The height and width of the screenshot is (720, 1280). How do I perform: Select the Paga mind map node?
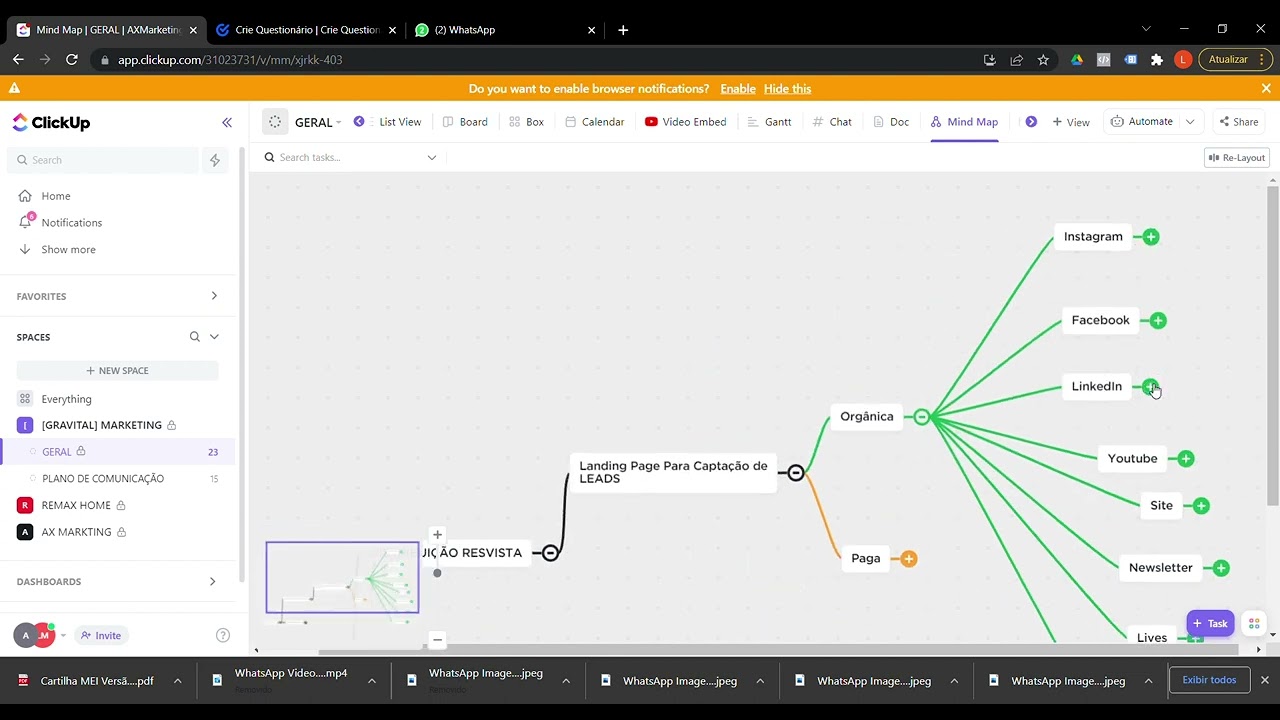coord(866,559)
